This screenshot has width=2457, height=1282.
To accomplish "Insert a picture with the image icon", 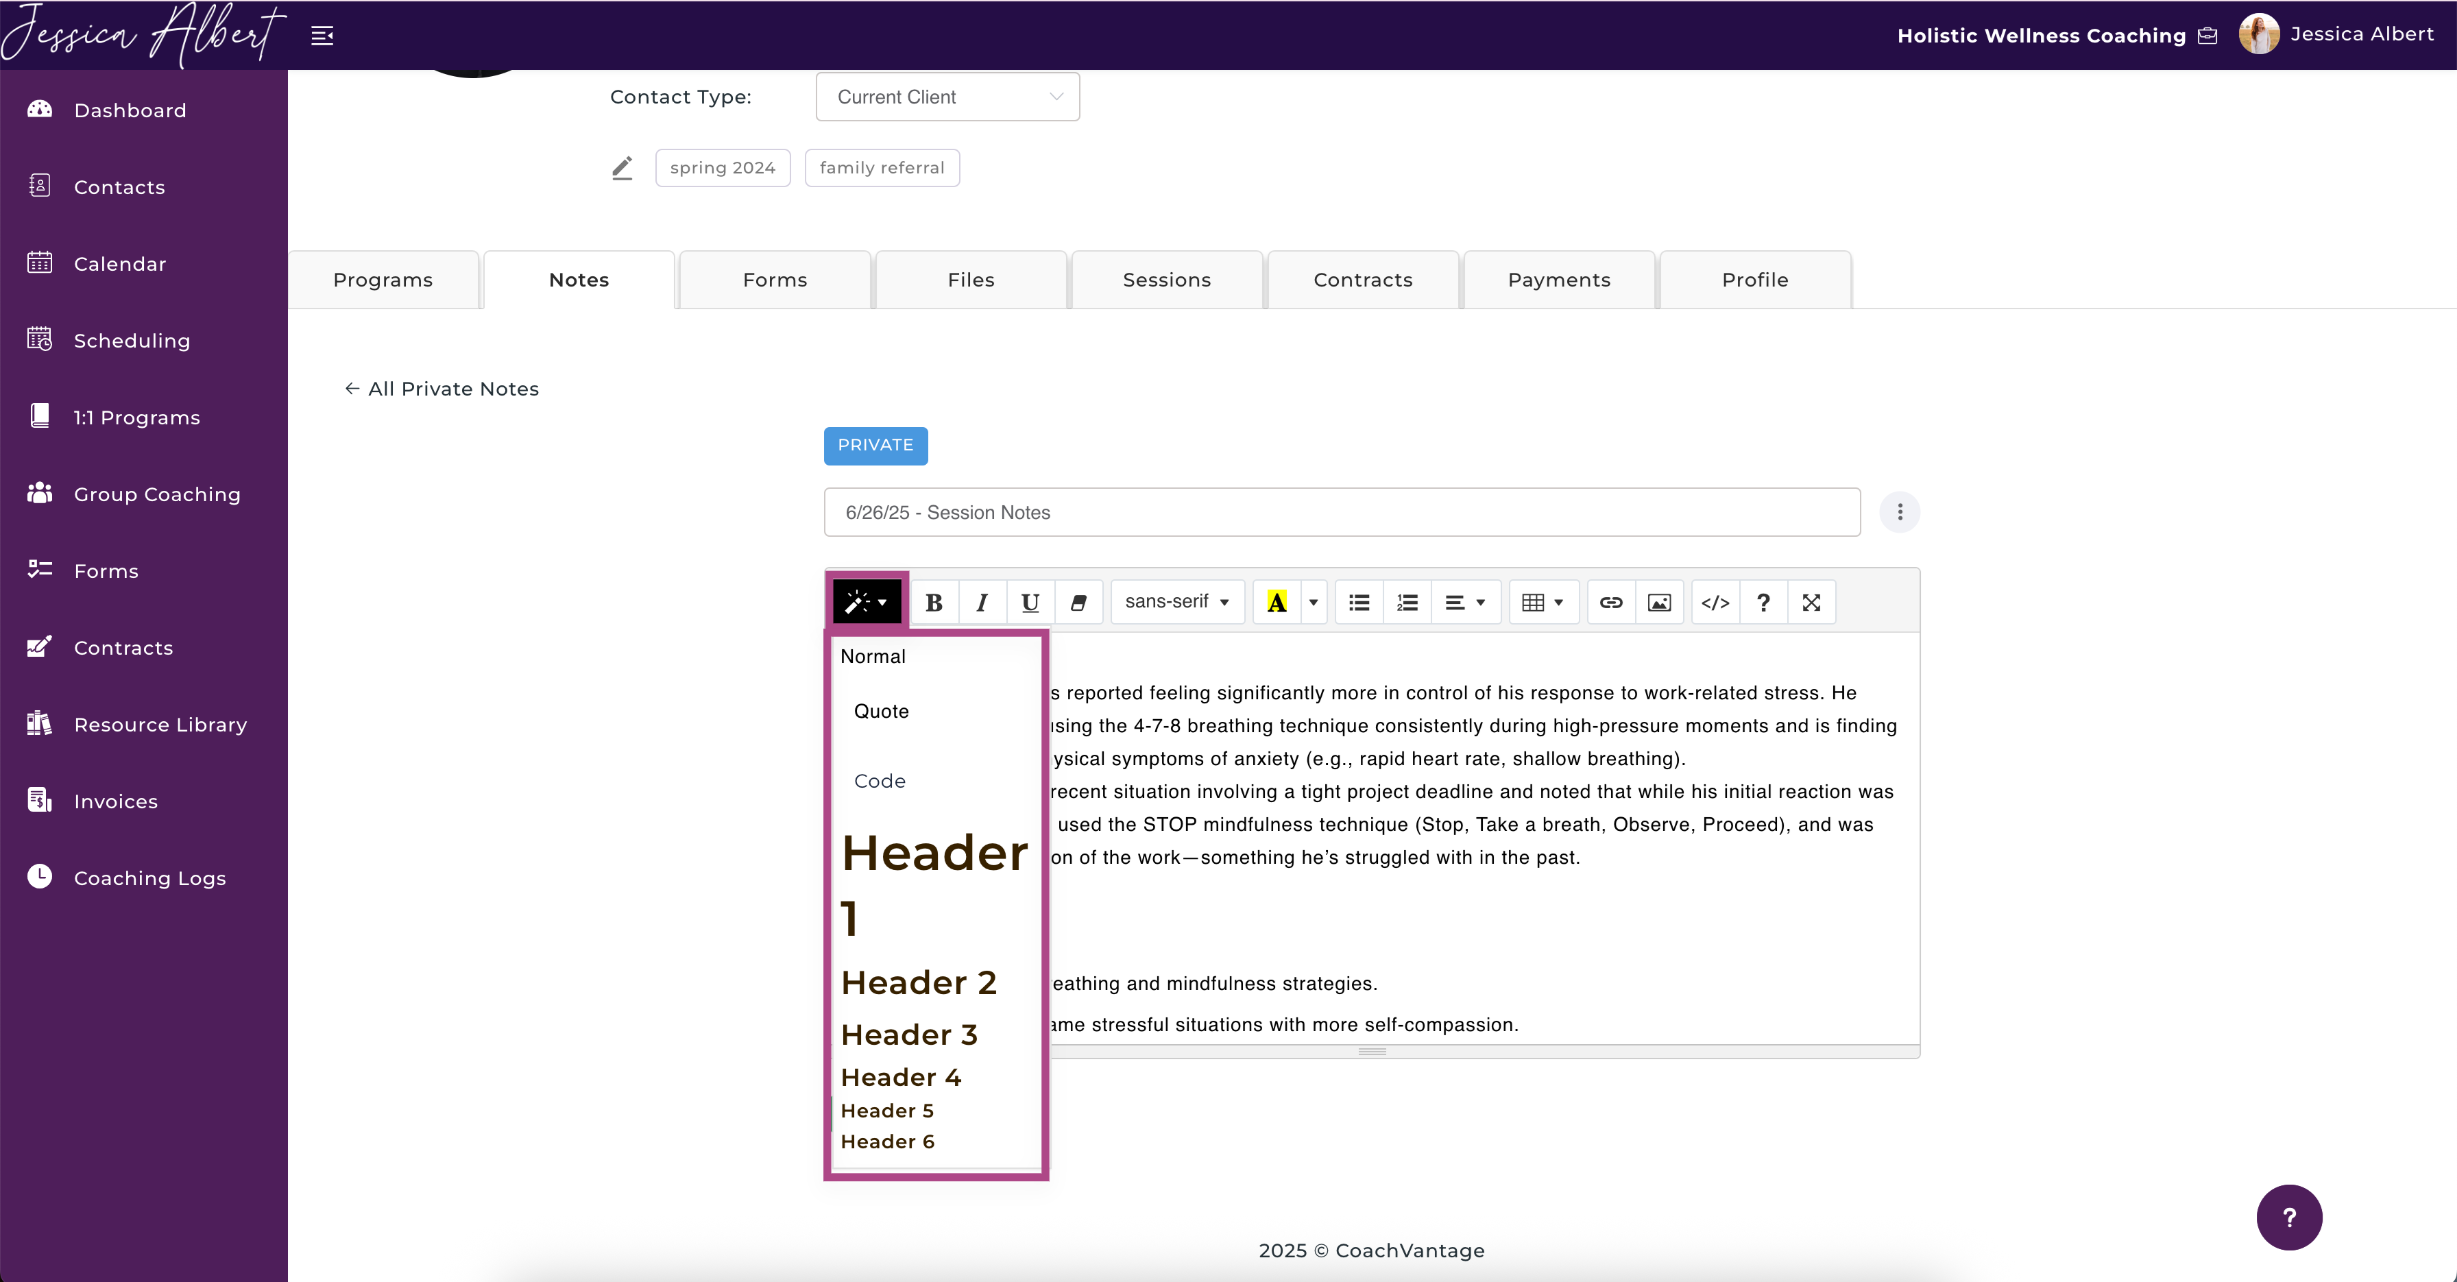I will tap(1659, 602).
